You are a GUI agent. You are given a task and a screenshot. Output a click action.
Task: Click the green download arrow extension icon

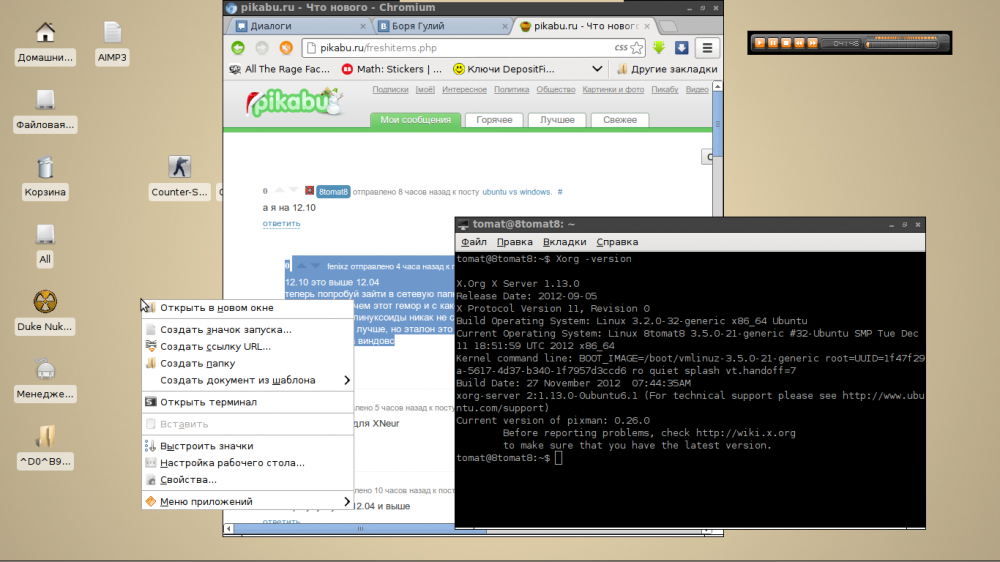659,48
